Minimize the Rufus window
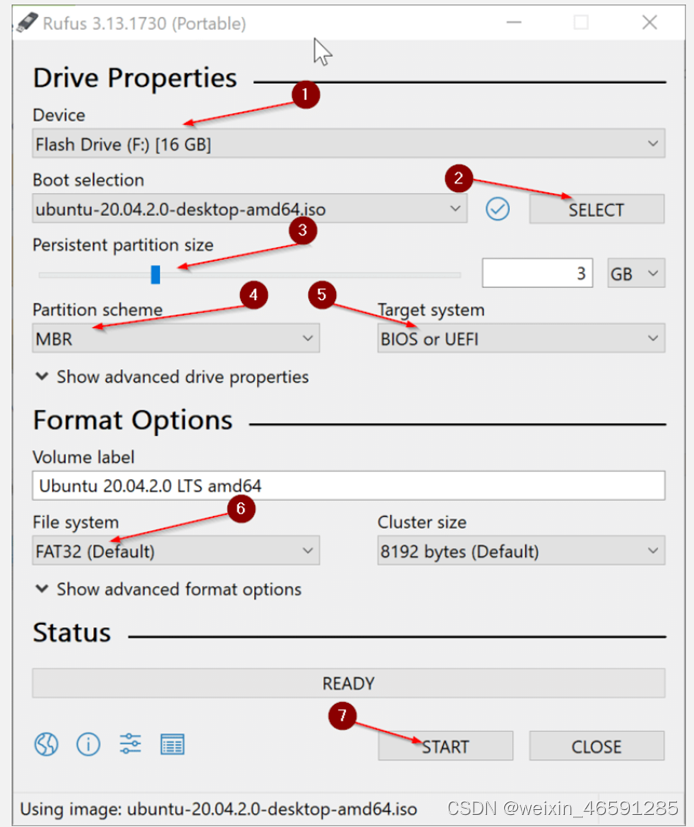Viewport: 694px width, 827px height. [x=514, y=23]
